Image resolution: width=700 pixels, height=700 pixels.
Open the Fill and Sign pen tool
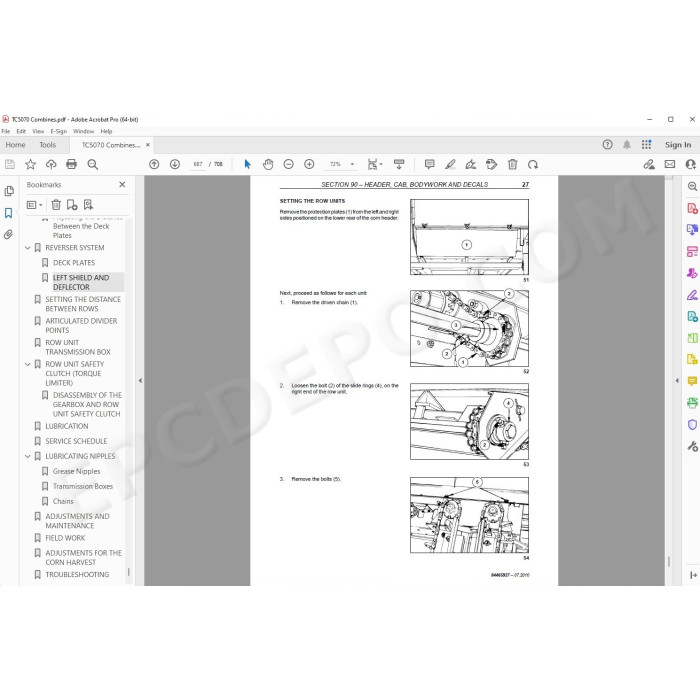click(x=692, y=295)
